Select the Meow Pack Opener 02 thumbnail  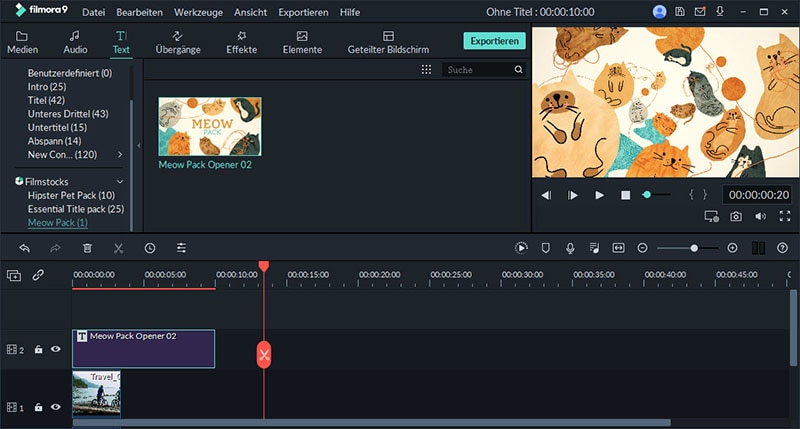tap(210, 127)
